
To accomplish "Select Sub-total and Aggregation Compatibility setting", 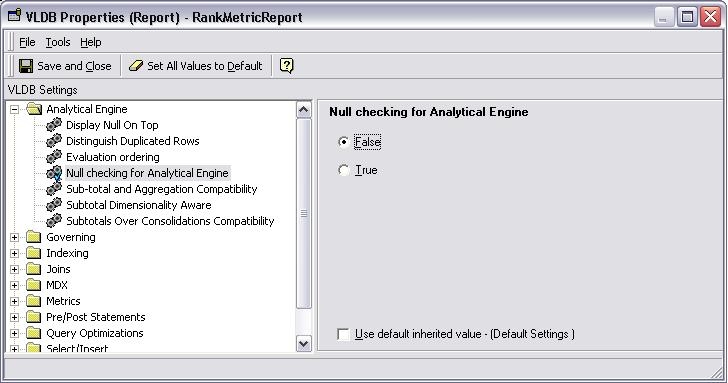I will (x=162, y=189).
